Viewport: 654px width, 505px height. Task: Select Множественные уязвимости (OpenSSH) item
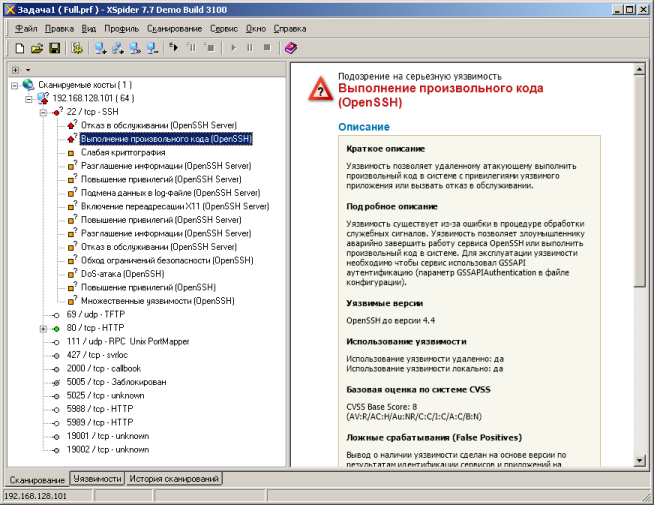click(x=158, y=301)
